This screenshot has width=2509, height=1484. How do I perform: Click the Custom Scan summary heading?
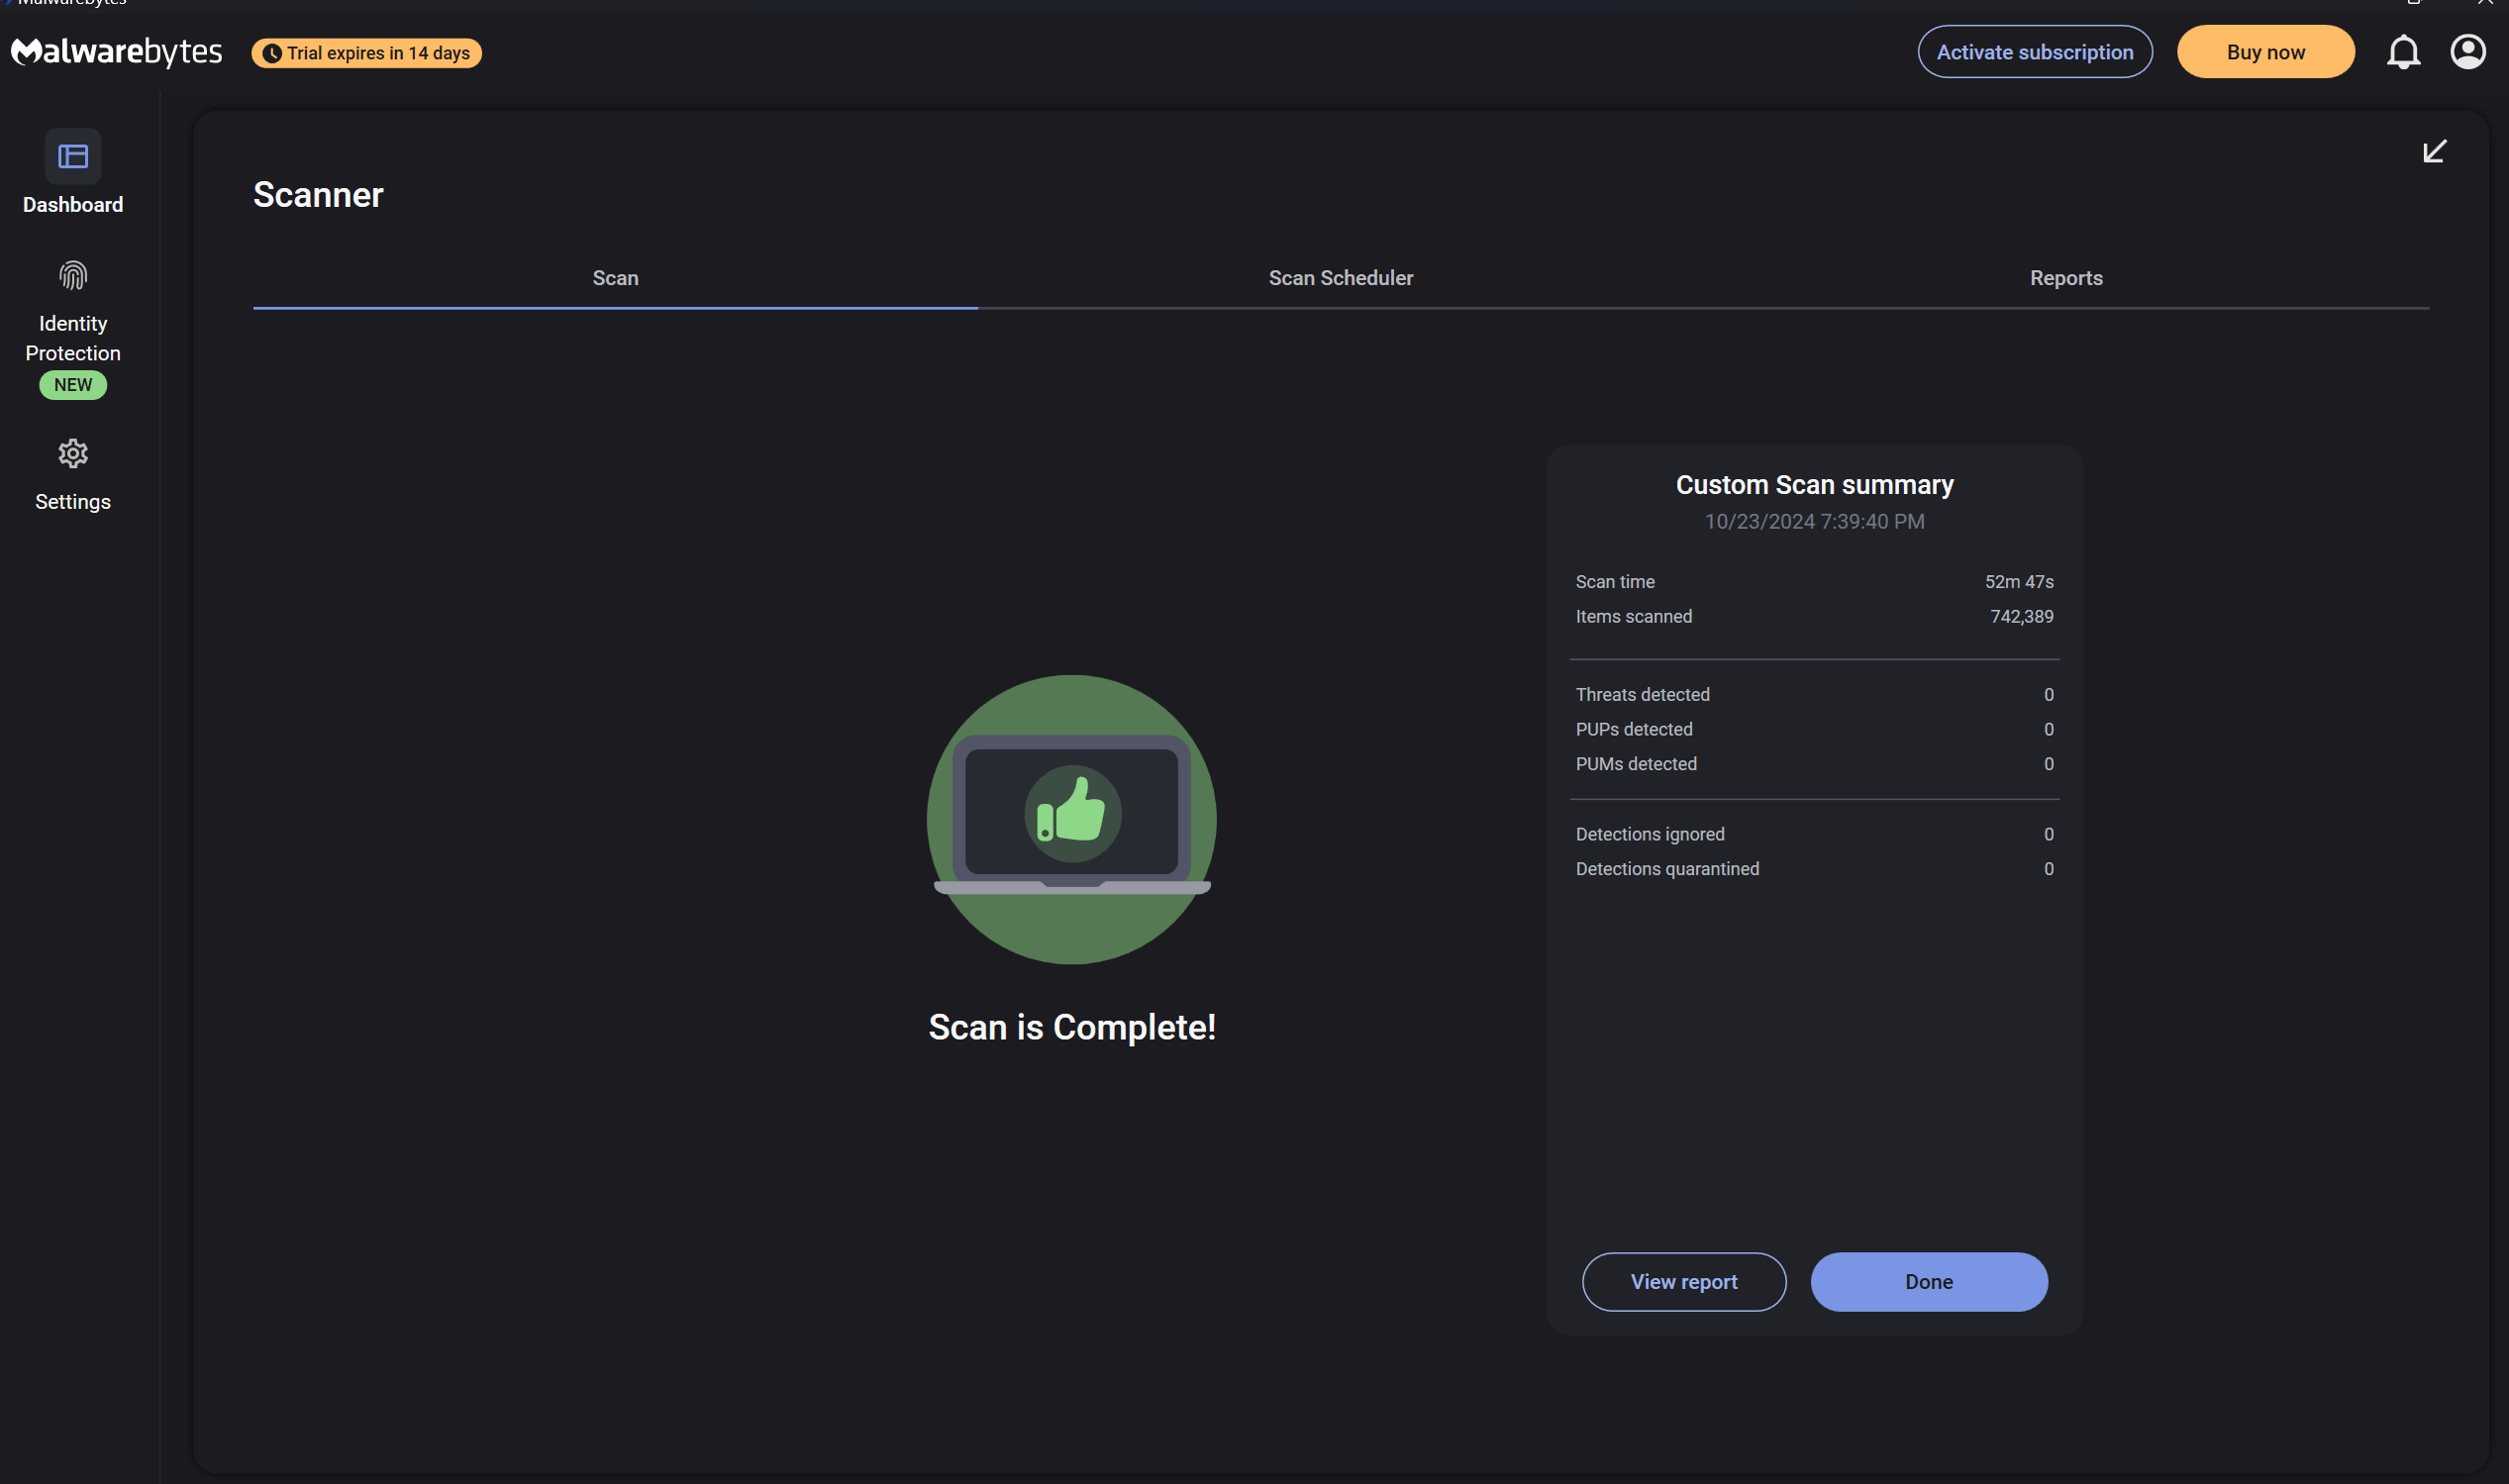[1814, 485]
